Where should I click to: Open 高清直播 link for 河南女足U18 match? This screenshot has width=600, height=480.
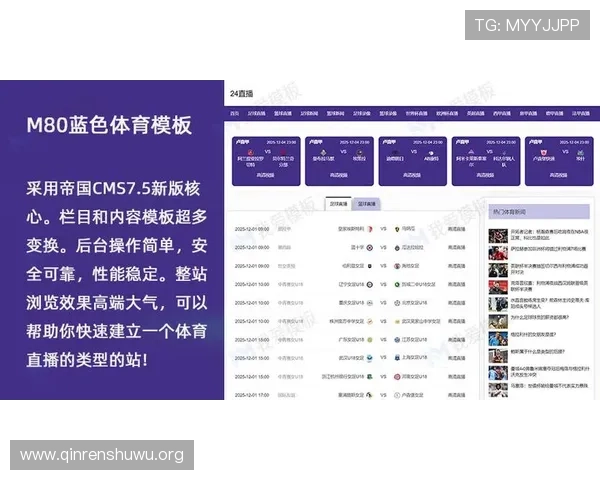click(456, 377)
